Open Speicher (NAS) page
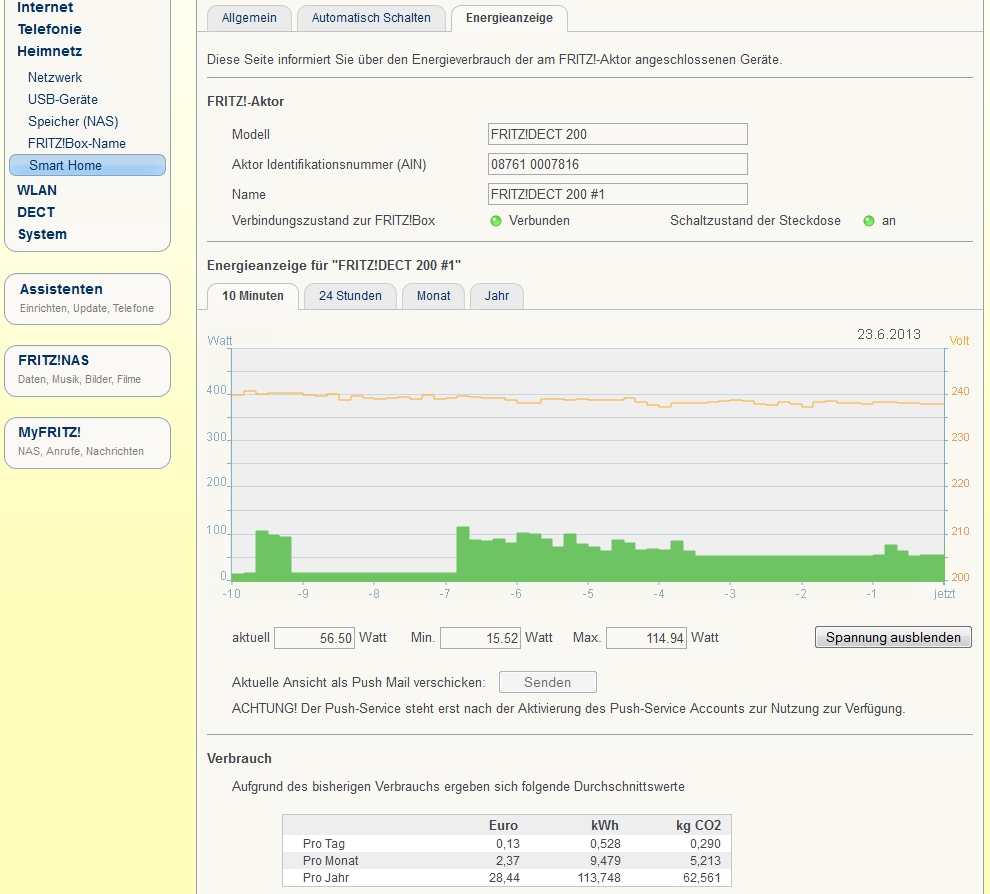Screen dimensions: 990x894 point(73,121)
